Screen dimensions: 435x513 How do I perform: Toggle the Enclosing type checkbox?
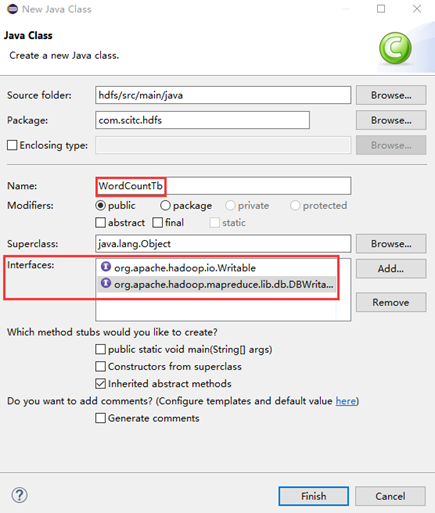point(12,145)
